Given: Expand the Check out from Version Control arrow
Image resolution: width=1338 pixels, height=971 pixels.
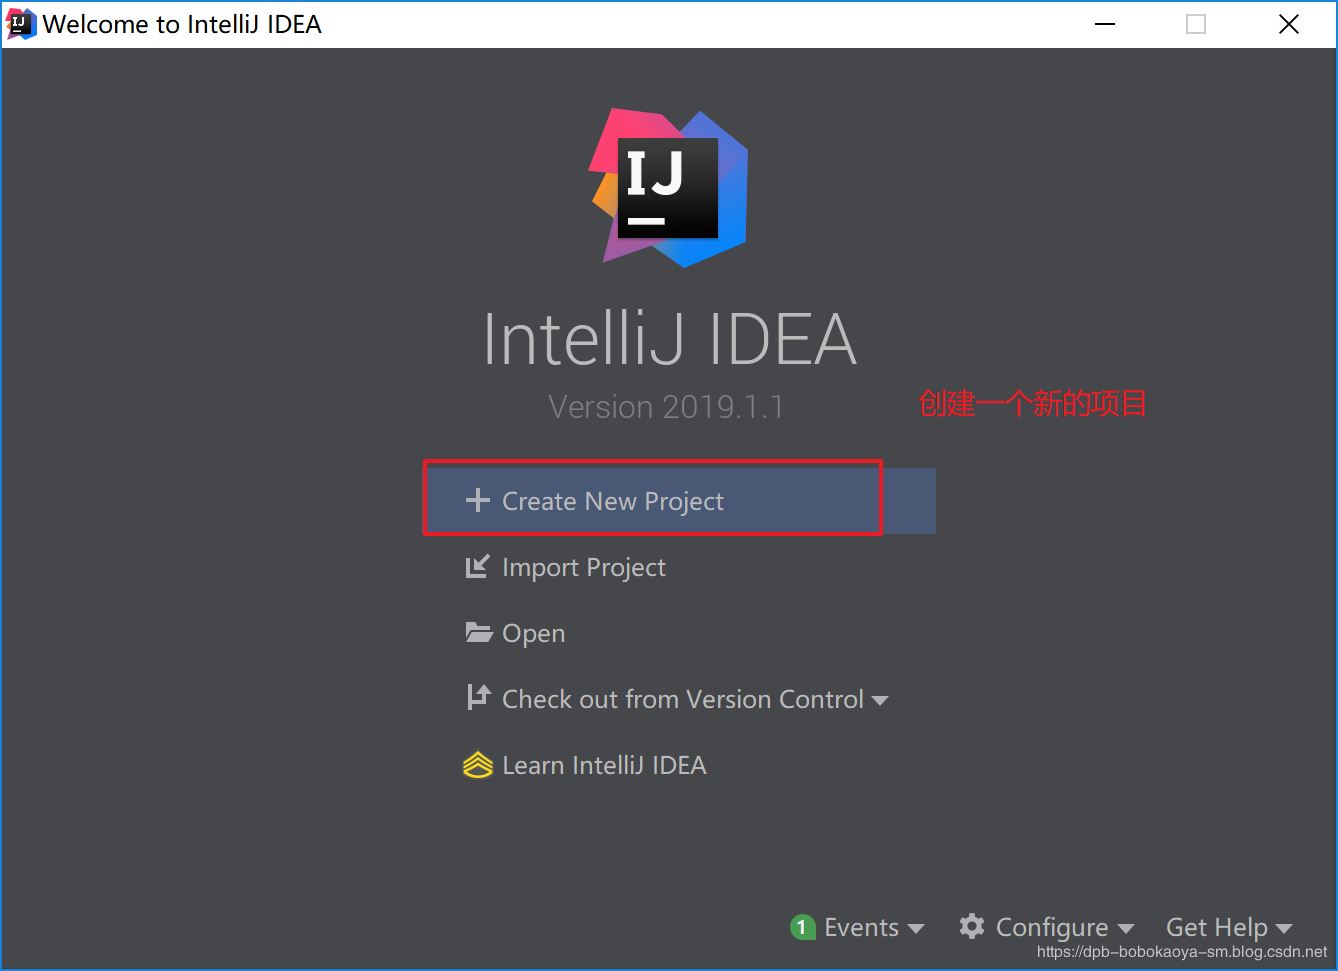Looking at the screenshot, I should point(880,701).
